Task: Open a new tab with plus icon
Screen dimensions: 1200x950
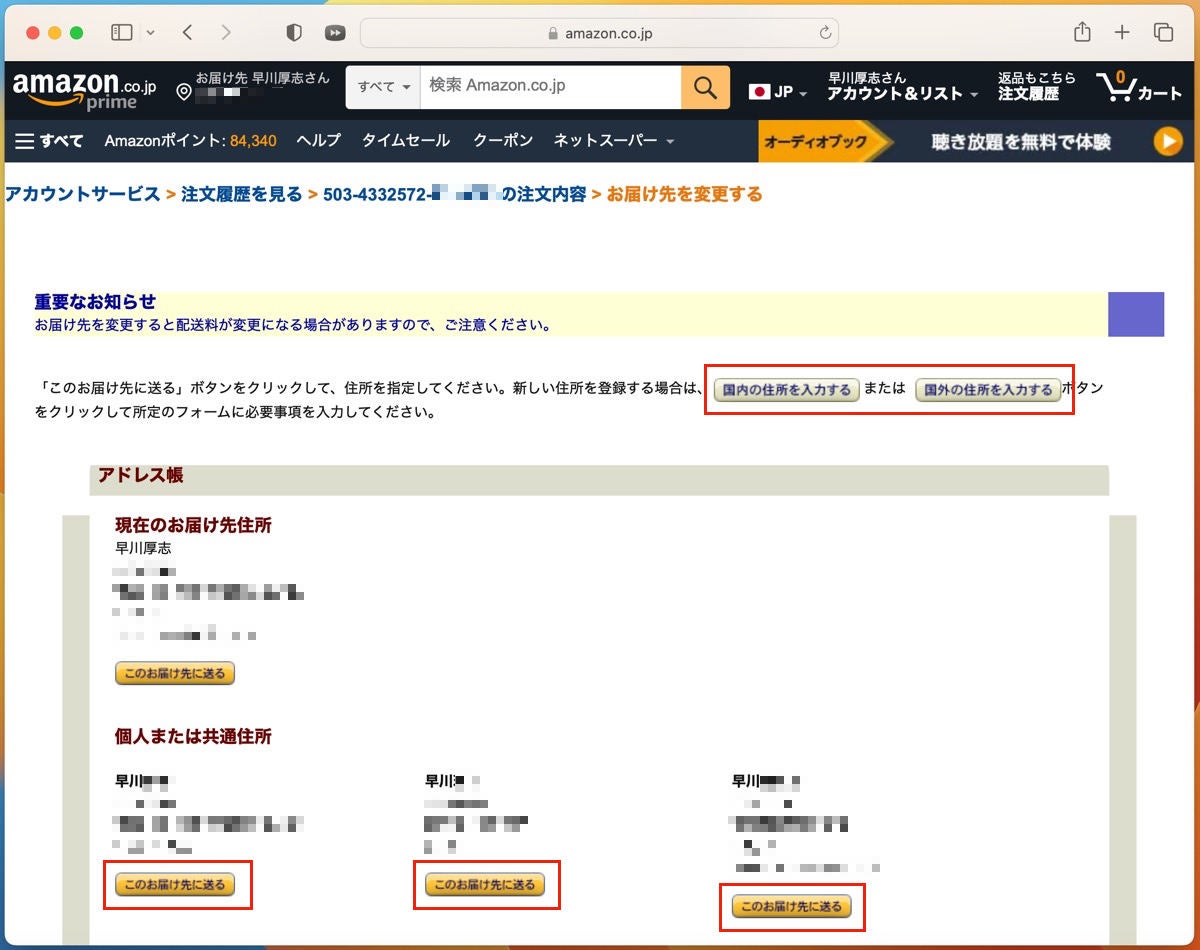Action: pos(1122,33)
